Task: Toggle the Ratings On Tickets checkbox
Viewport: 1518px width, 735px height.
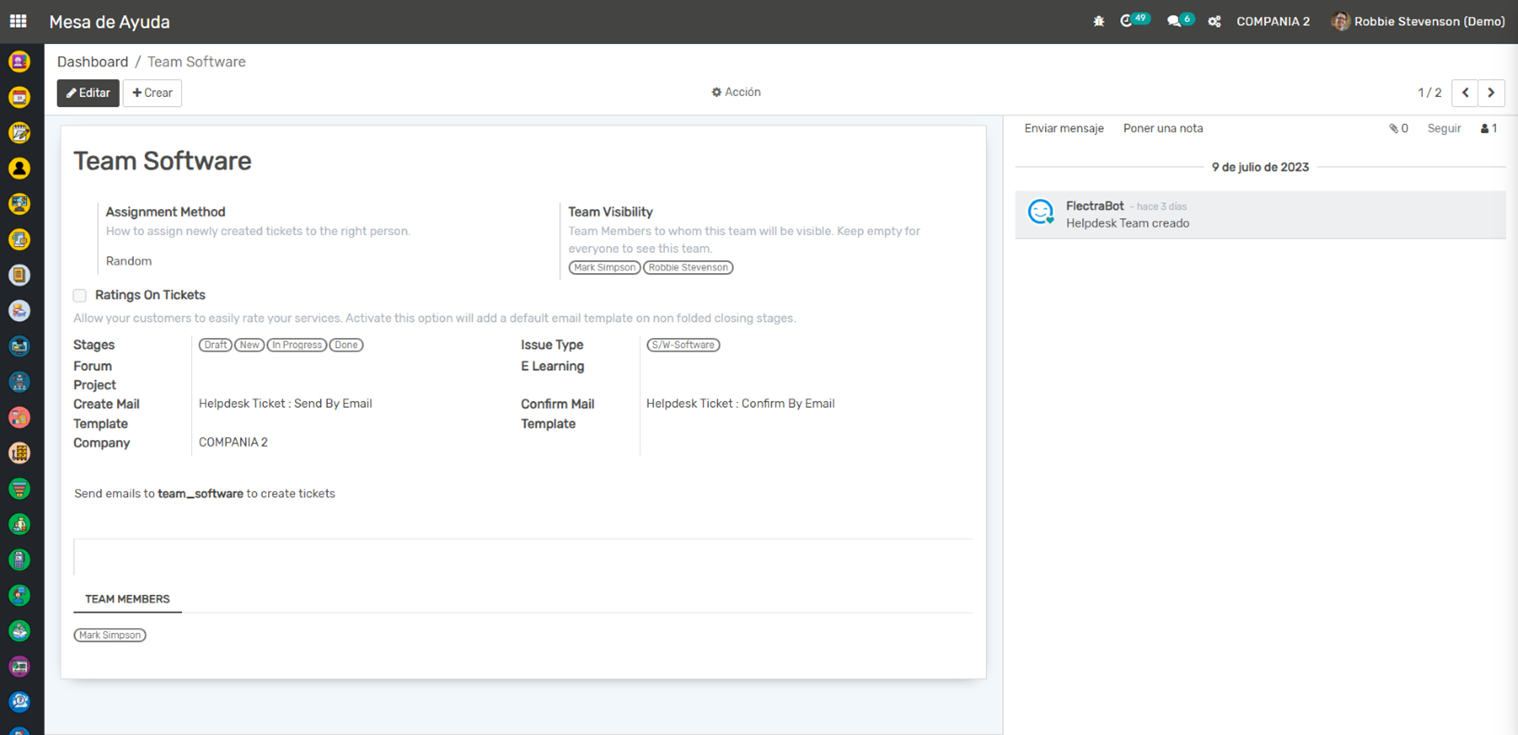Action: tap(80, 296)
